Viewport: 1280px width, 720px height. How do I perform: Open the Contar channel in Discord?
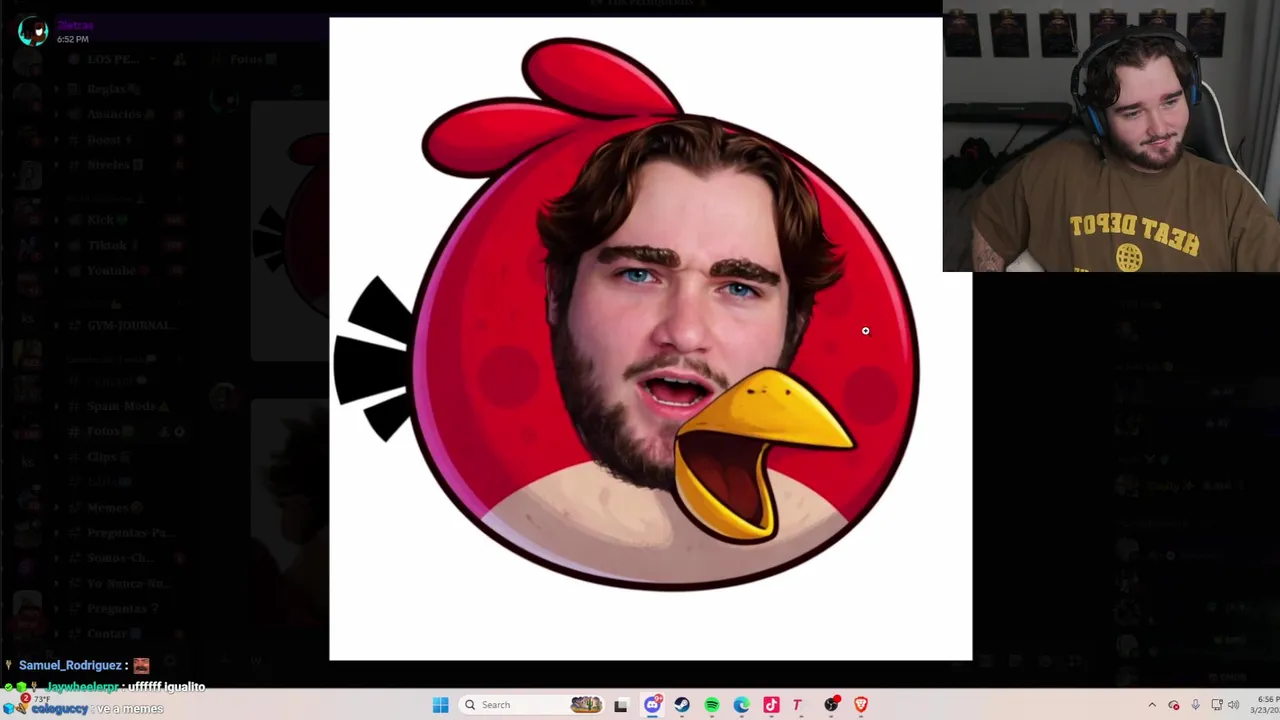click(x=124, y=633)
